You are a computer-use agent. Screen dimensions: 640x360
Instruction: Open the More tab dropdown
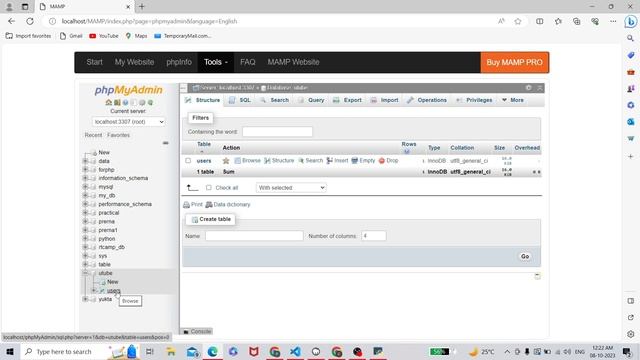click(x=513, y=100)
